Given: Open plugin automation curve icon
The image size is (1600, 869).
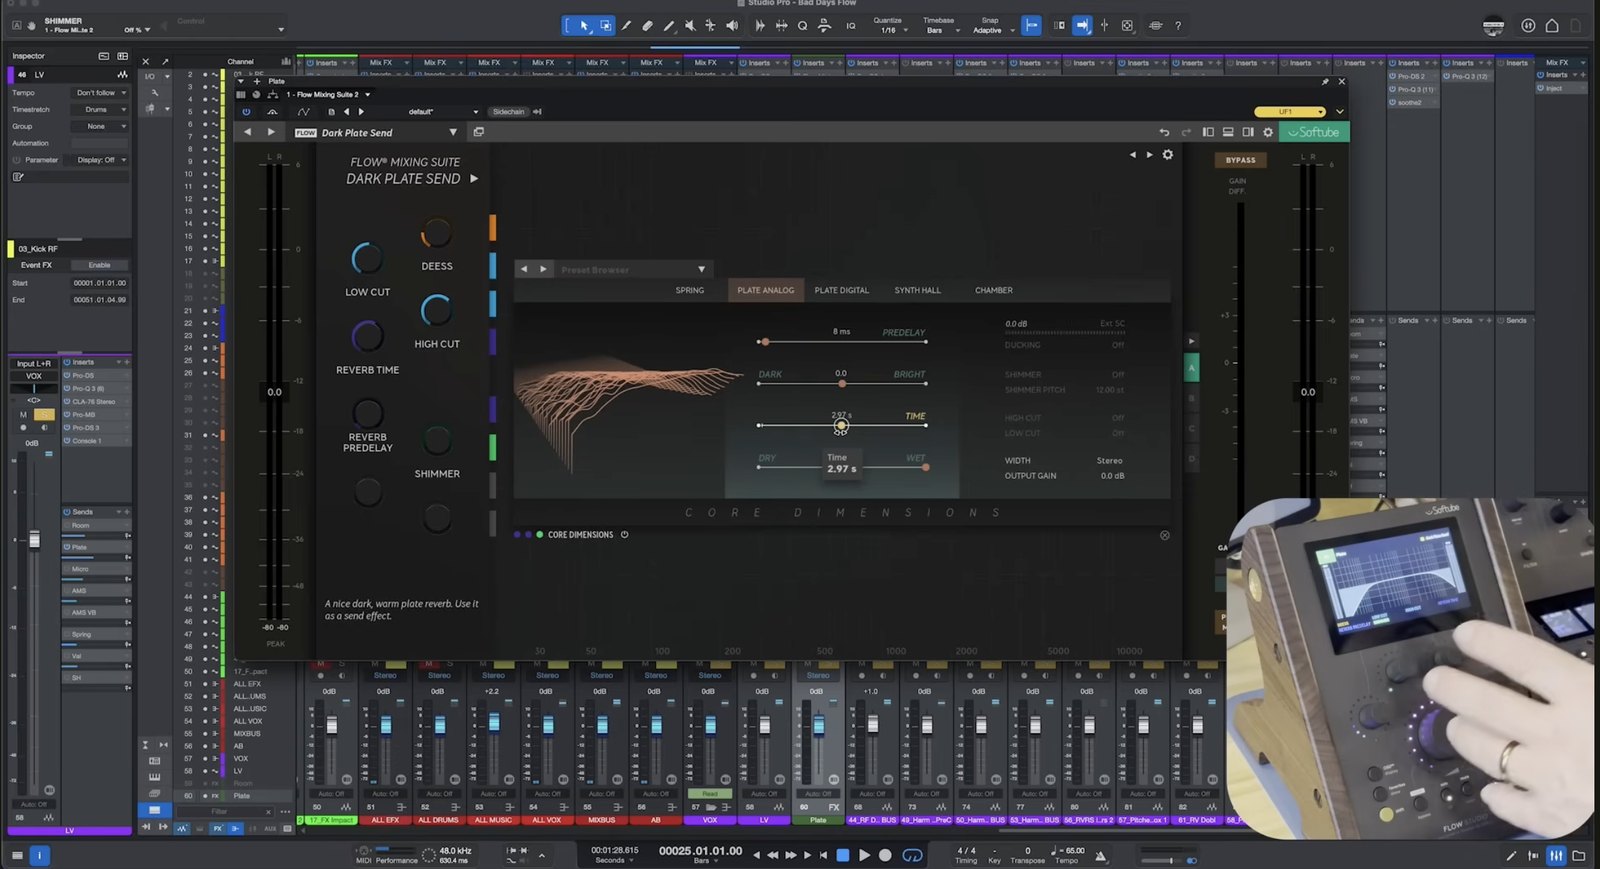Looking at the screenshot, I should pyautogui.click(x=303, y=112).
